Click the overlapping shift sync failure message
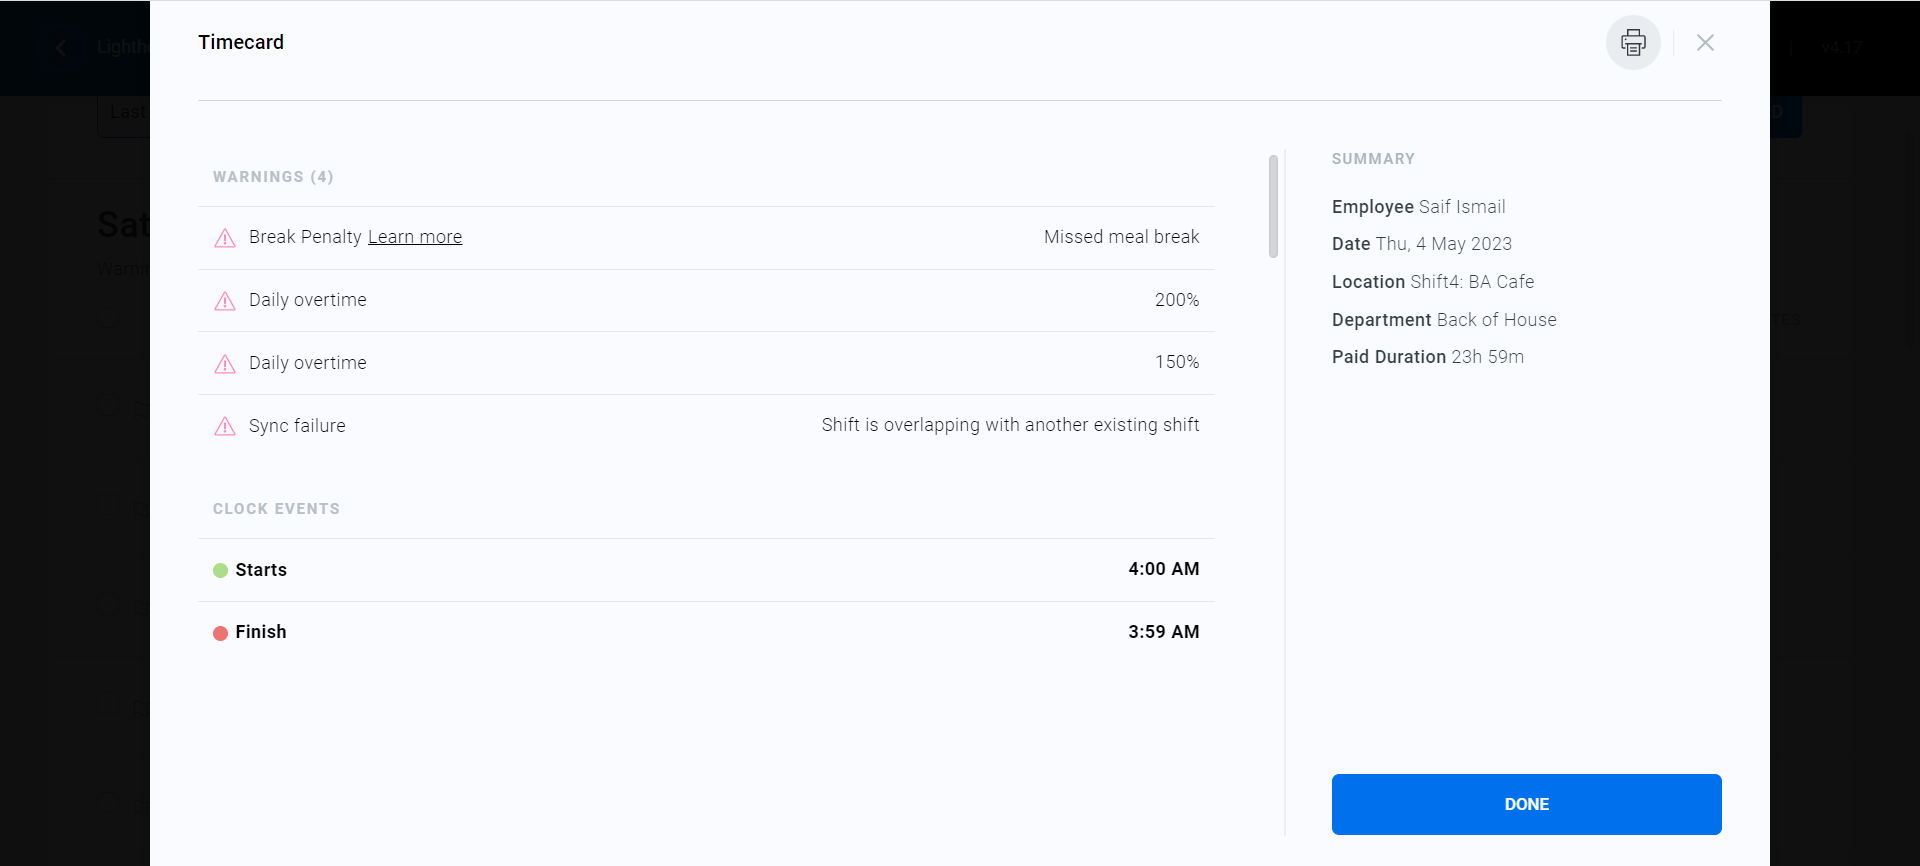 coord(1010,425)
